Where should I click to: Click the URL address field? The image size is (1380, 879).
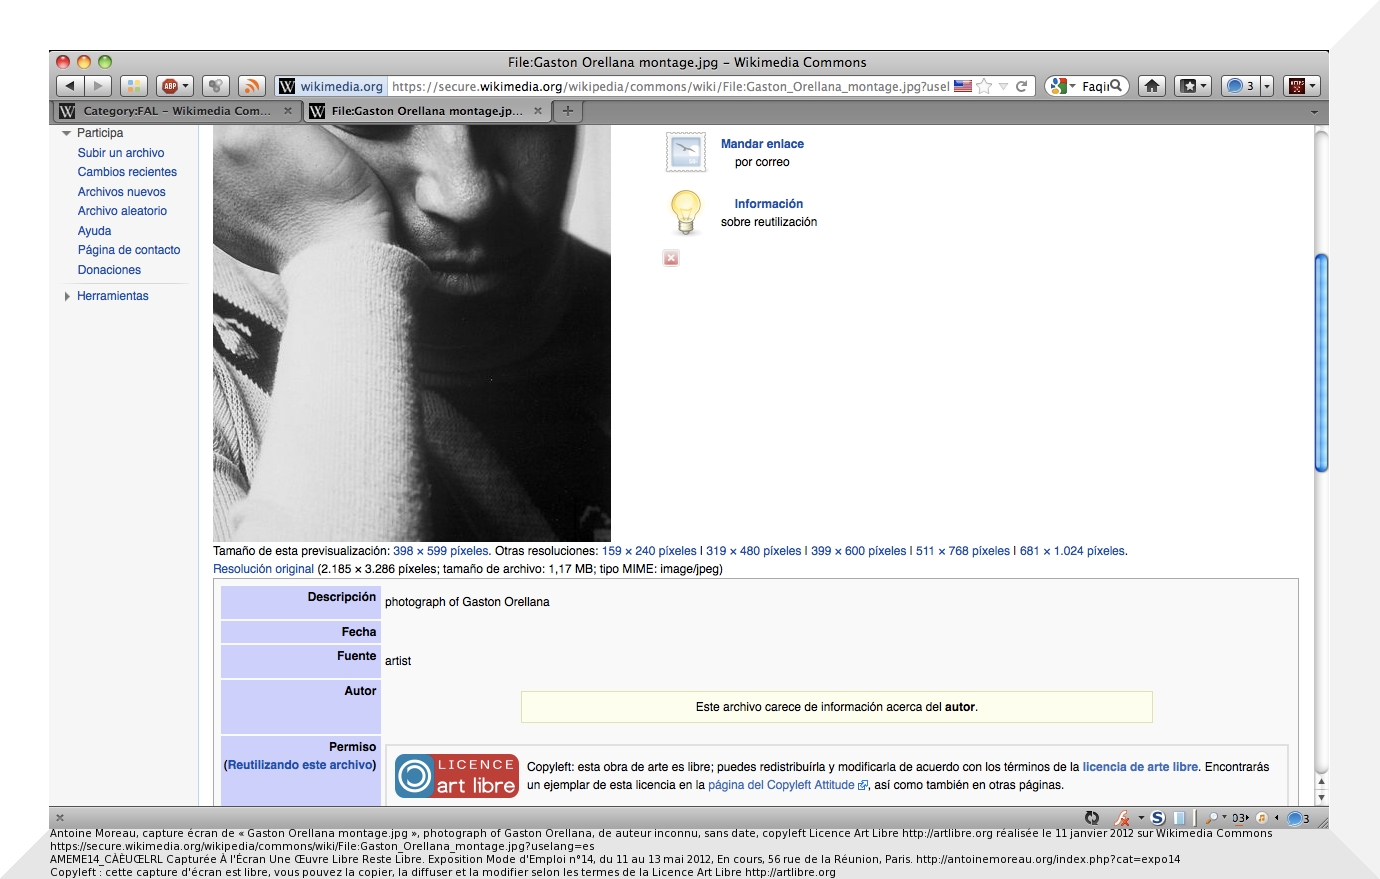(670, 86)
